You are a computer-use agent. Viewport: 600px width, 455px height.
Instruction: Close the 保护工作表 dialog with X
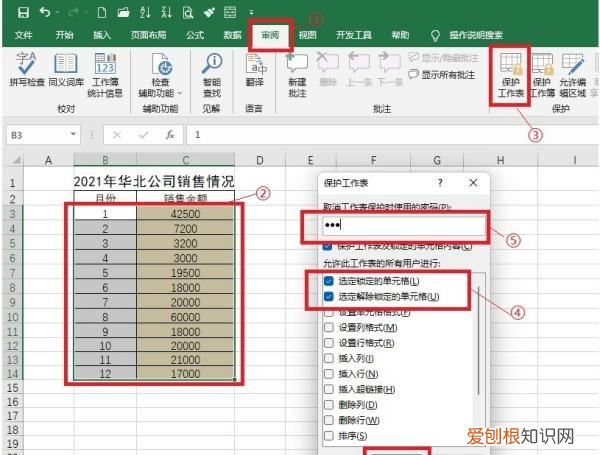pos(473,183)
